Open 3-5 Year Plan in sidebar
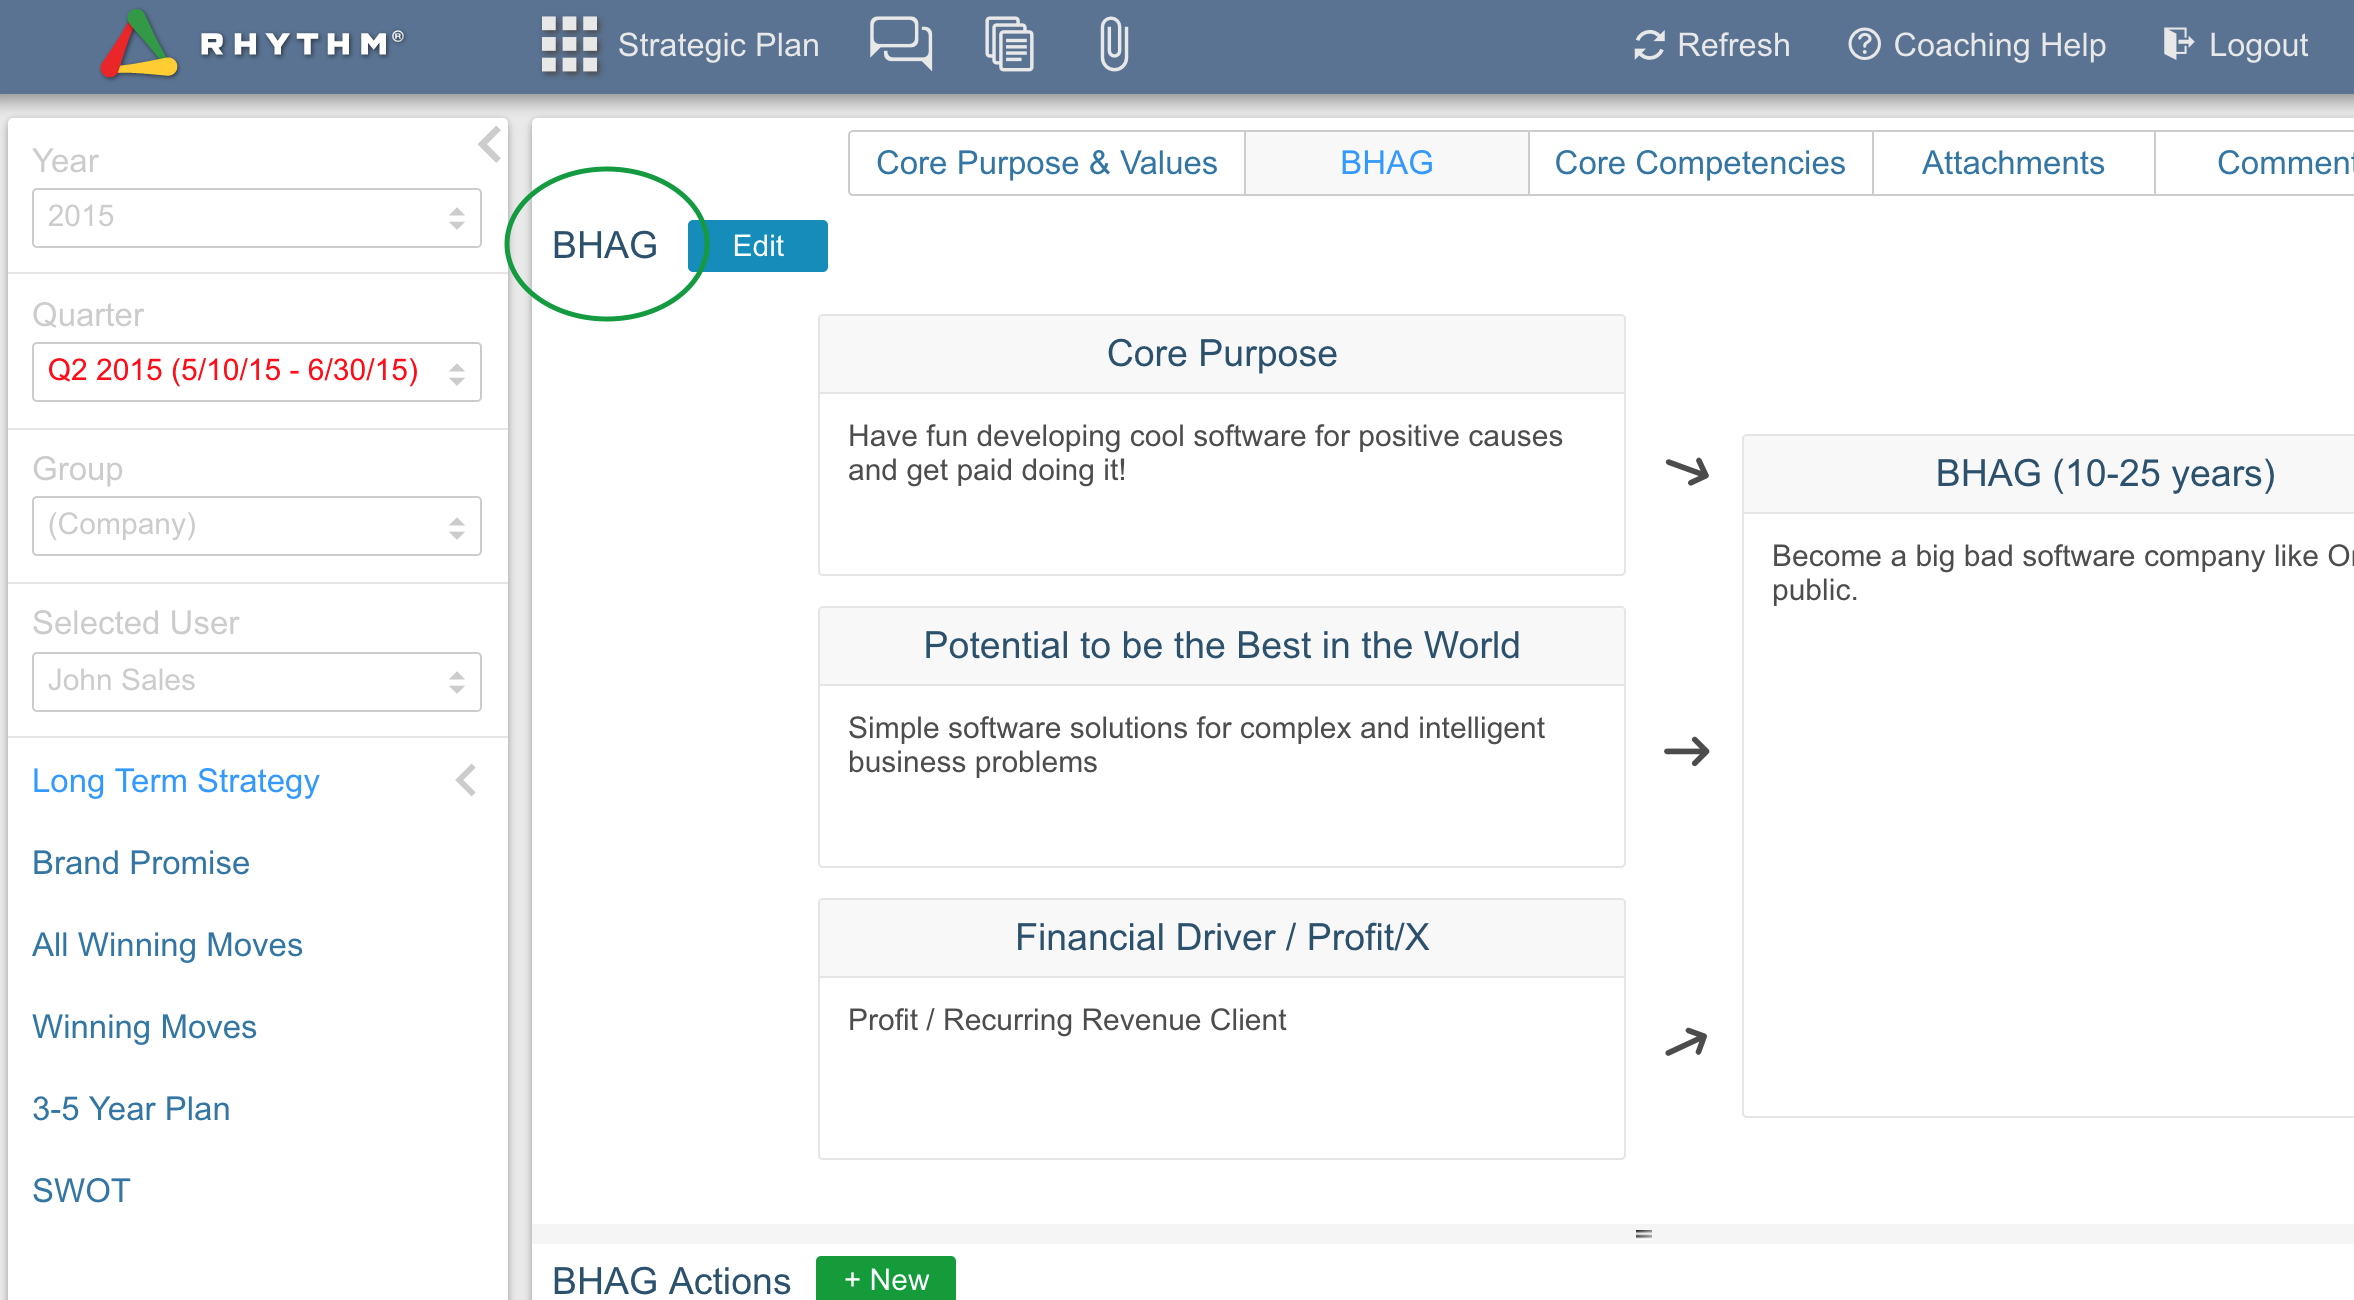Viewport: 2354px width, 1300px height. coord(131,1109)
